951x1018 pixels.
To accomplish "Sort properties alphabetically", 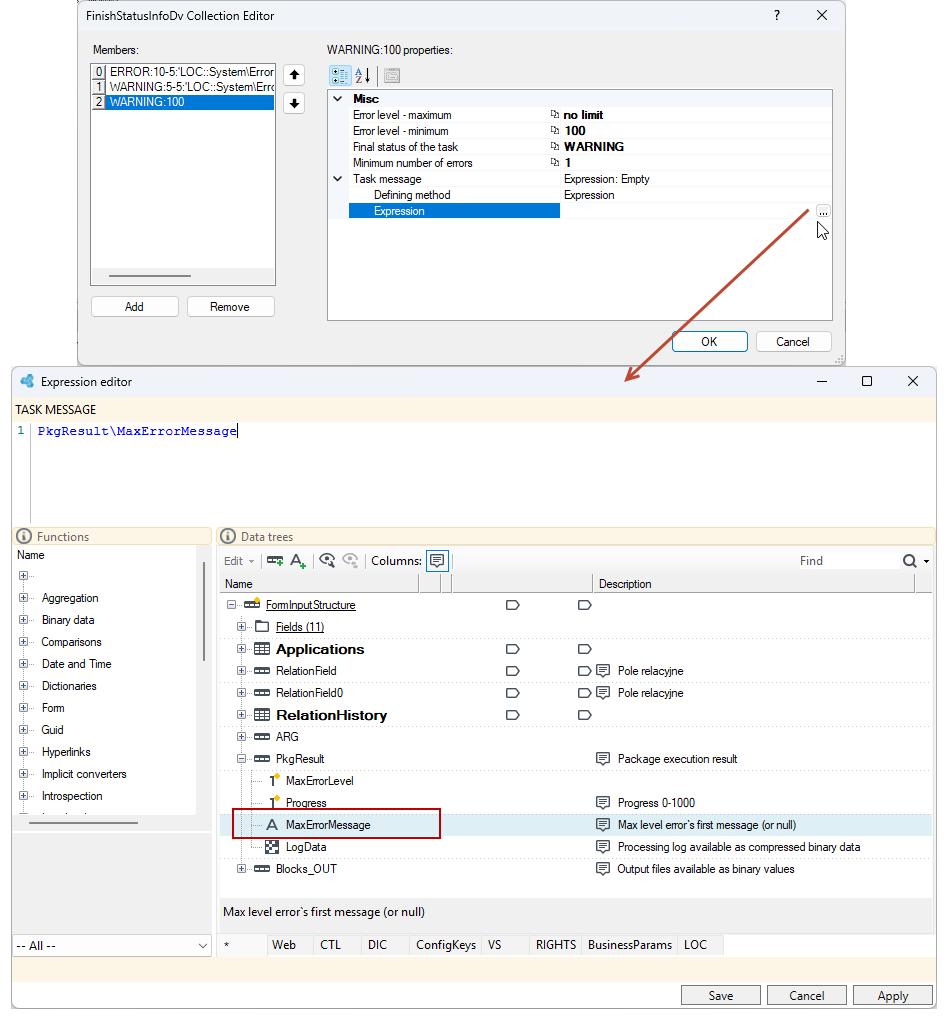I will tap(362, 75).
